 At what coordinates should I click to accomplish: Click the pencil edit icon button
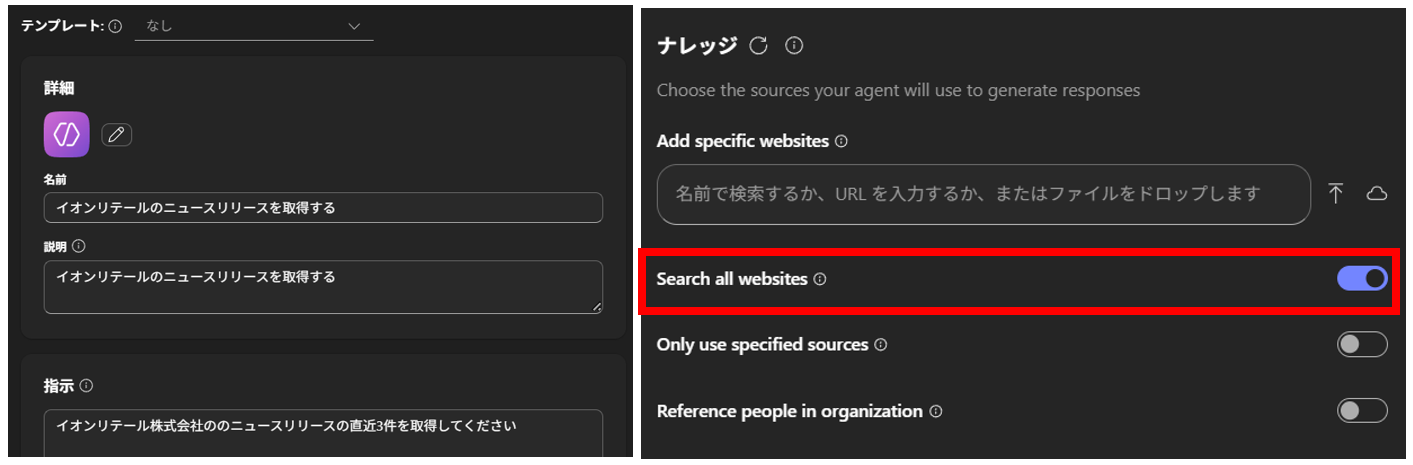pos(117,135)
